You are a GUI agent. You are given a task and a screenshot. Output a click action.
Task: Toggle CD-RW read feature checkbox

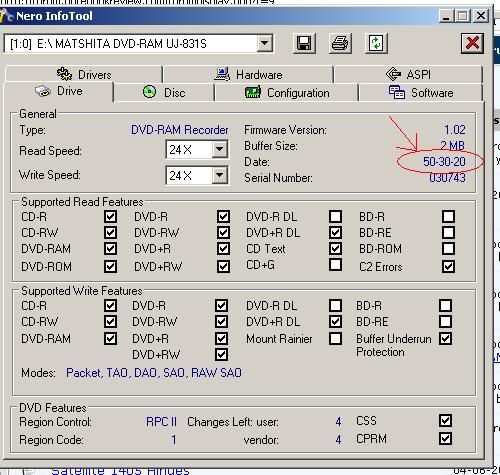[110, 232]
